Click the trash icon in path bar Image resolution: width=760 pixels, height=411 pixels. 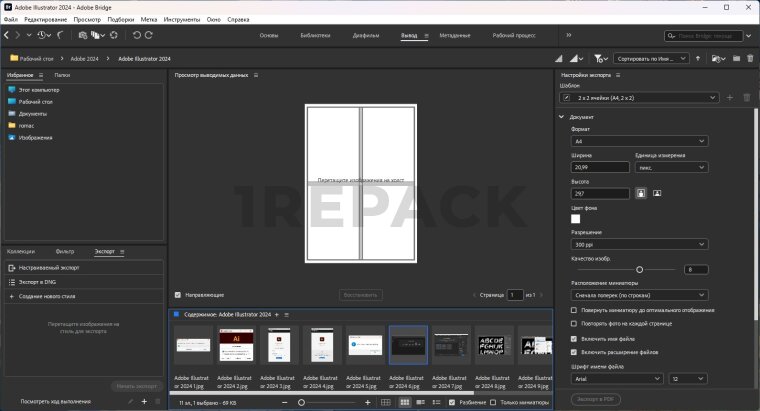749,59
